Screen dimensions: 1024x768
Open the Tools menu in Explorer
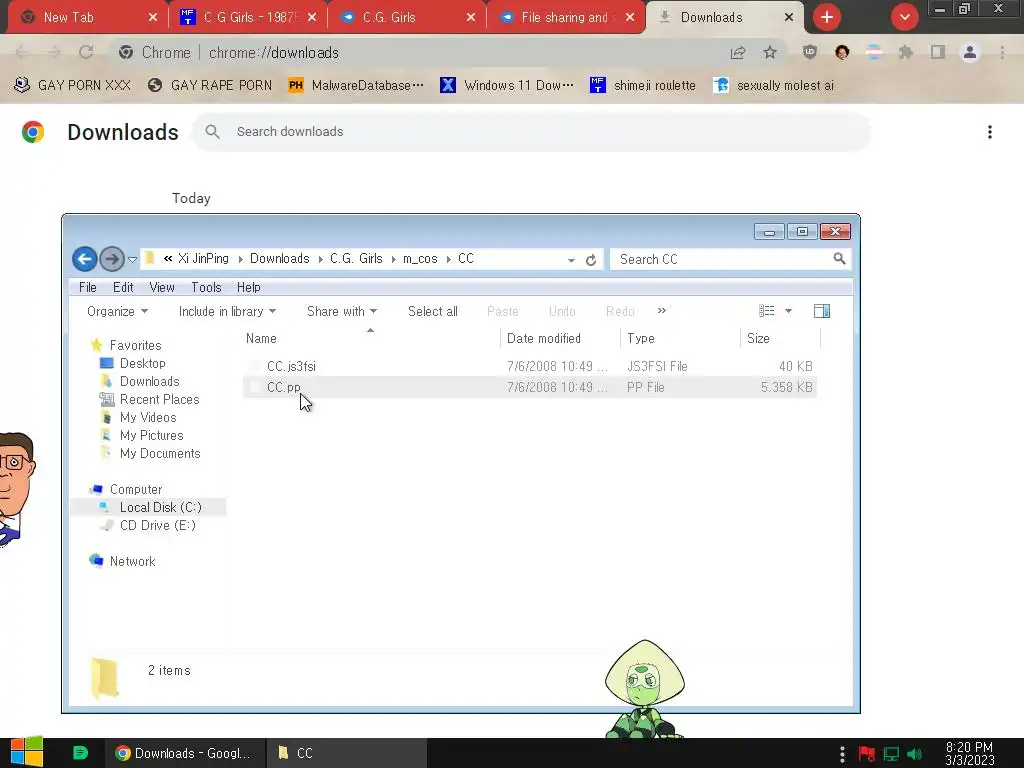click(206, 287)
